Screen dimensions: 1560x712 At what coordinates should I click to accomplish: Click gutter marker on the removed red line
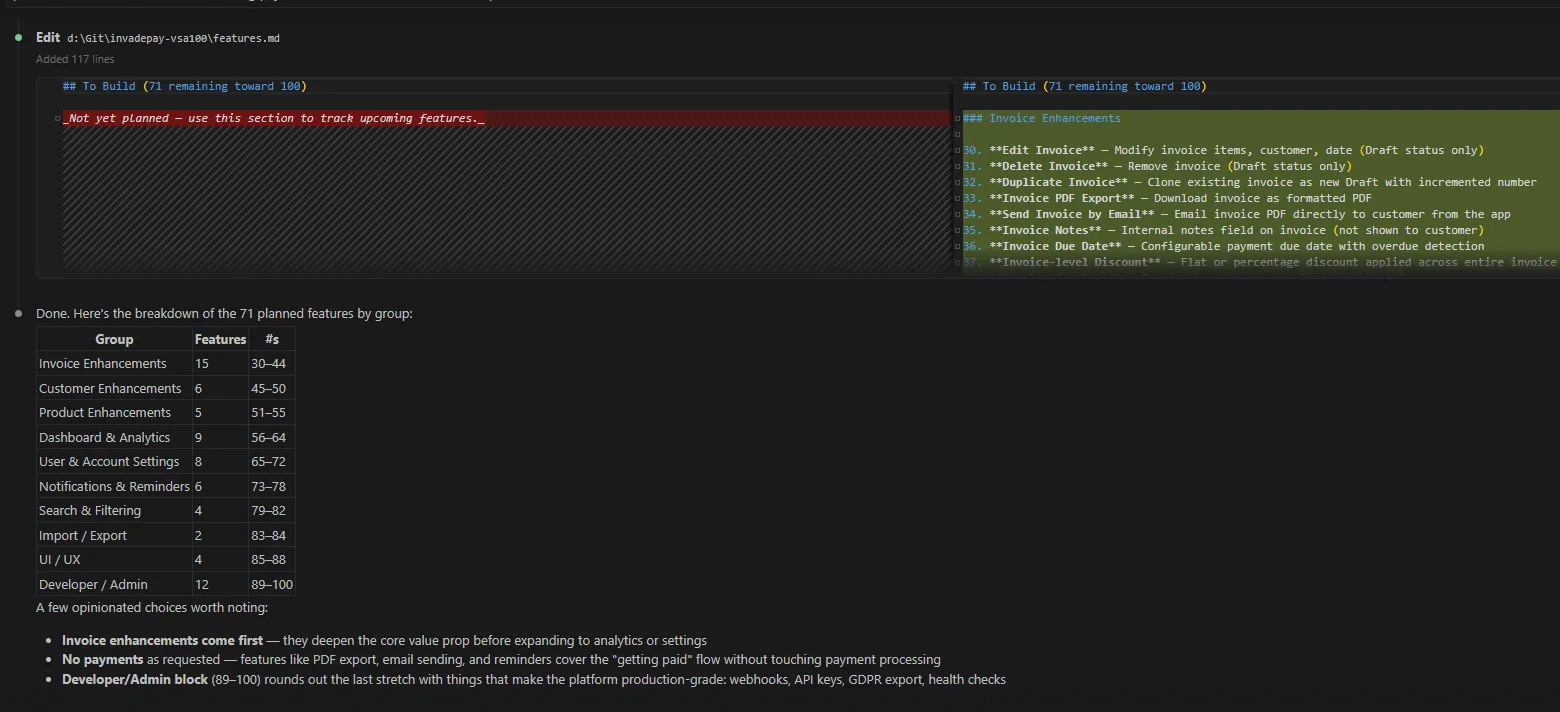[57, 118]
